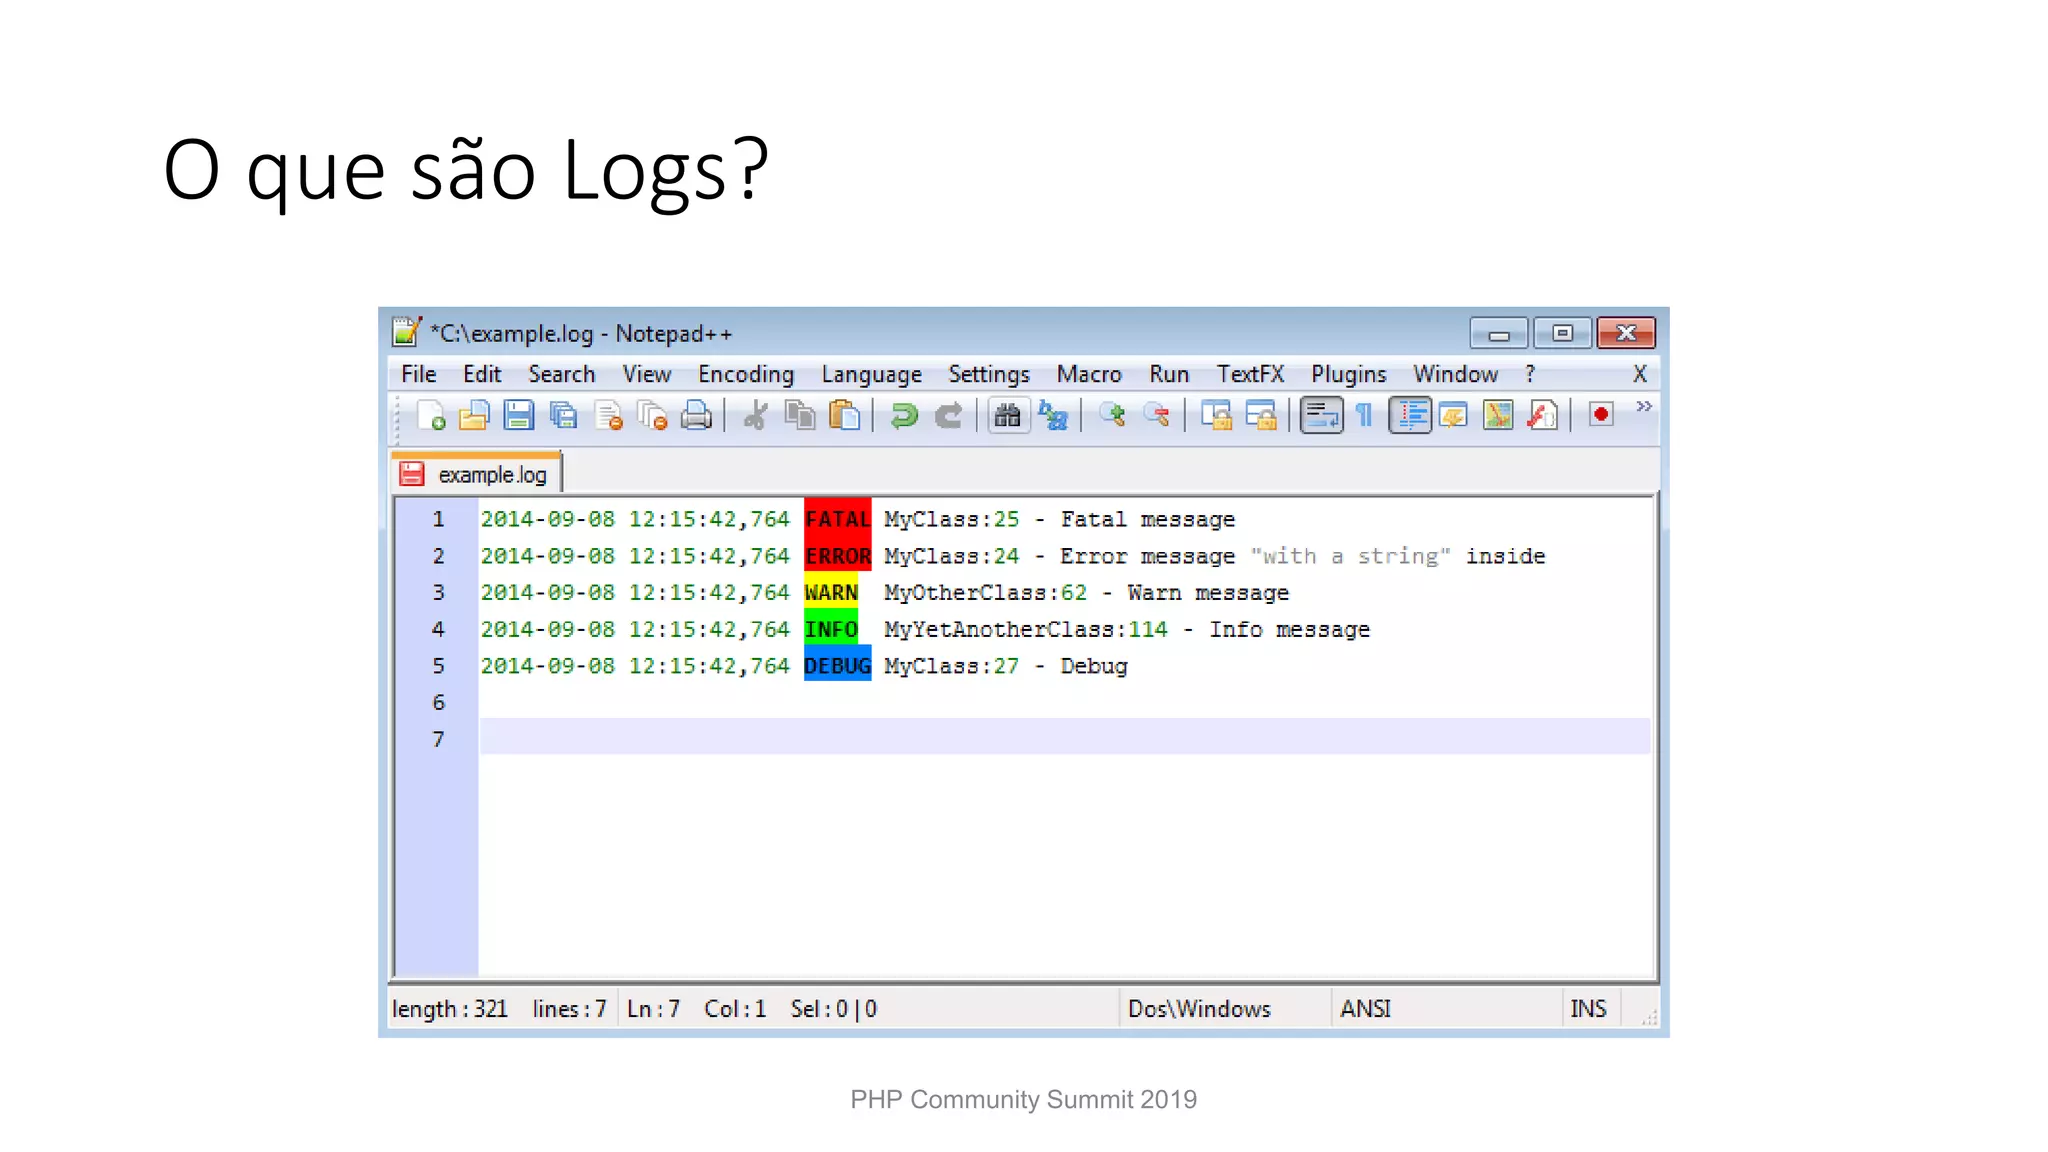Click the Save All icon
This screenshot has height=1152, width=2048.
pos(564,415)
